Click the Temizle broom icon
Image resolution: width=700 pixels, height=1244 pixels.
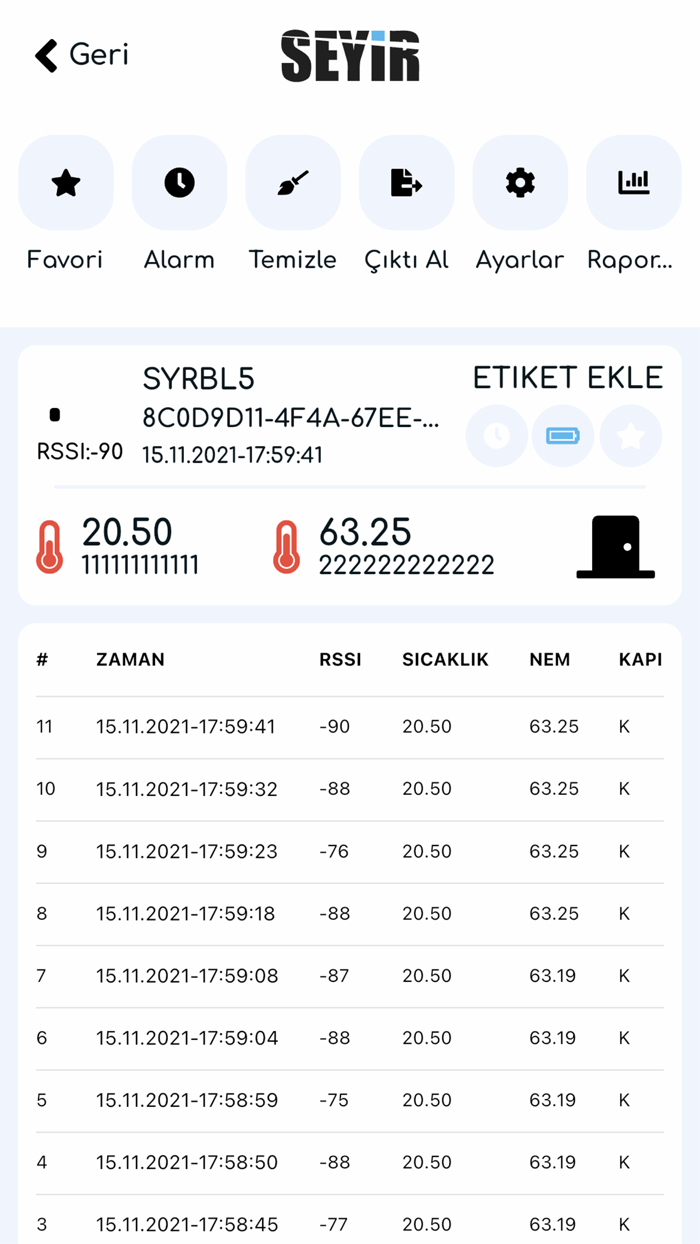(x=293, y=183)
